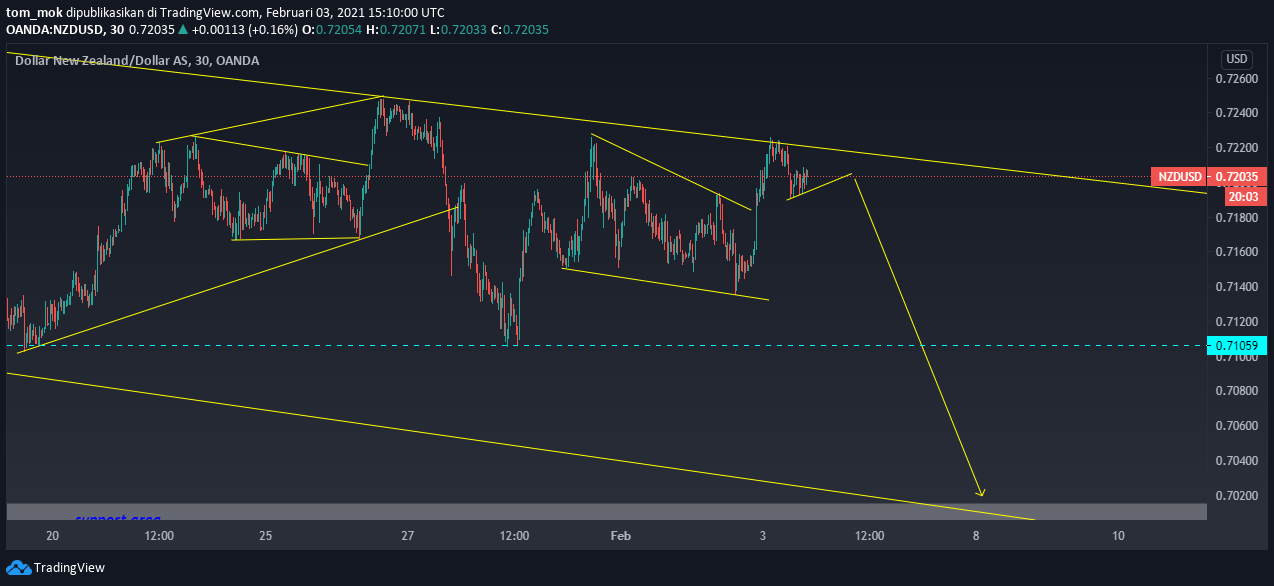
Task: Click the 0.70200 price axis label
Action: click(x=1236, y=496)
